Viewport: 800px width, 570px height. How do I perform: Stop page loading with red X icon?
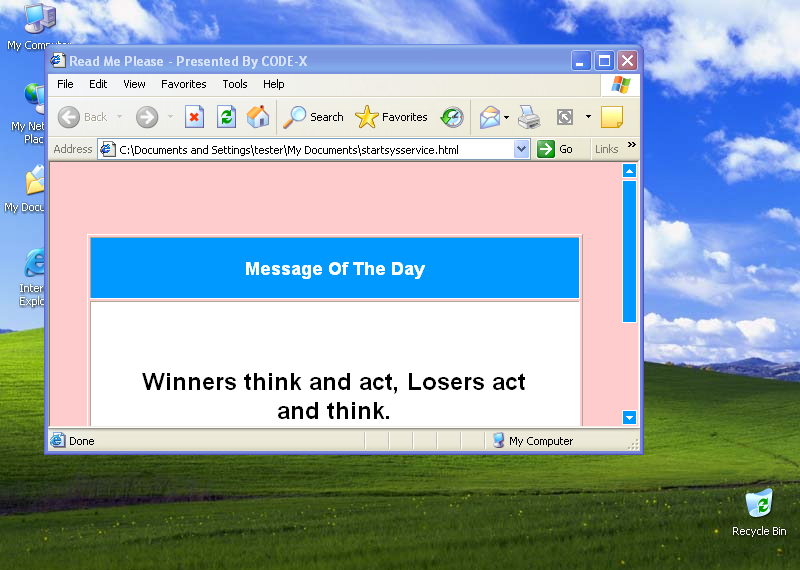[x=194, y=117]
